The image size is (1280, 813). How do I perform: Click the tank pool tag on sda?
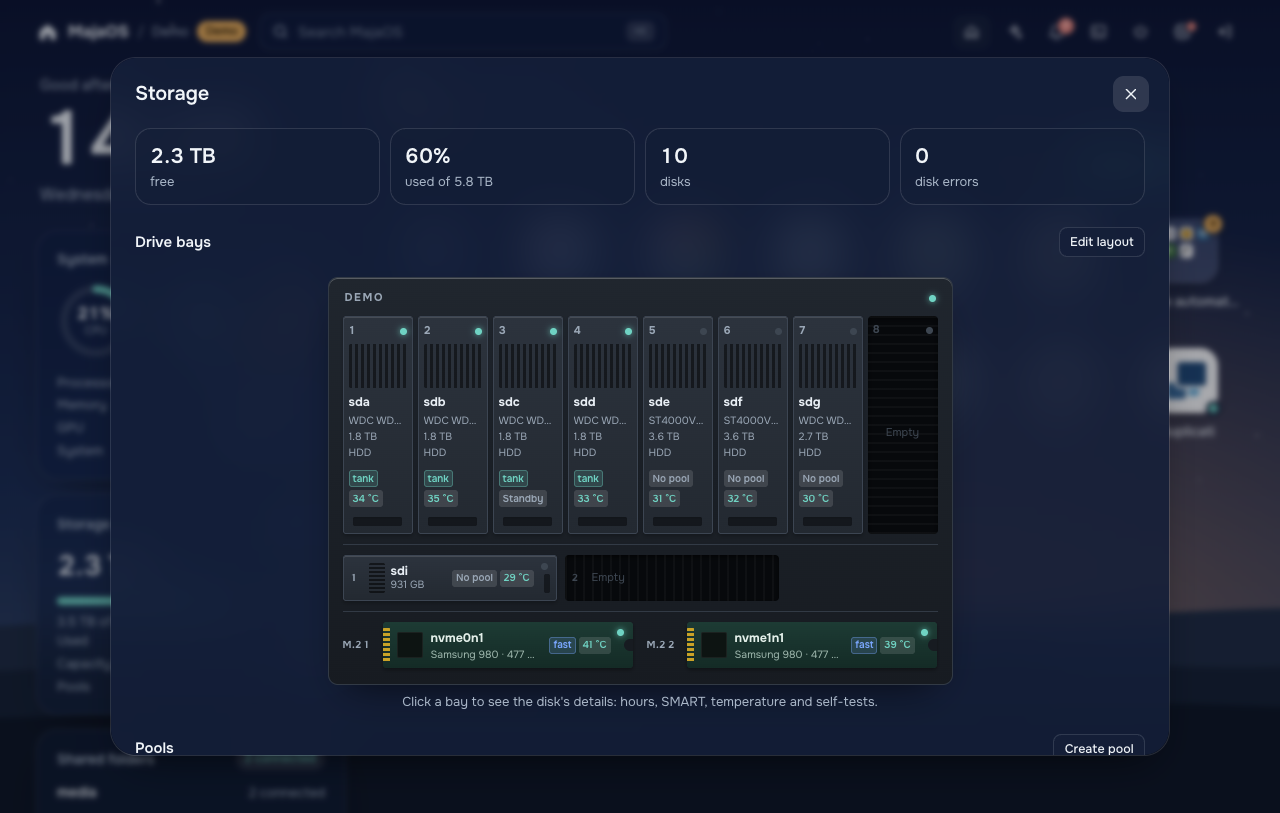click(x=363, y=479)
